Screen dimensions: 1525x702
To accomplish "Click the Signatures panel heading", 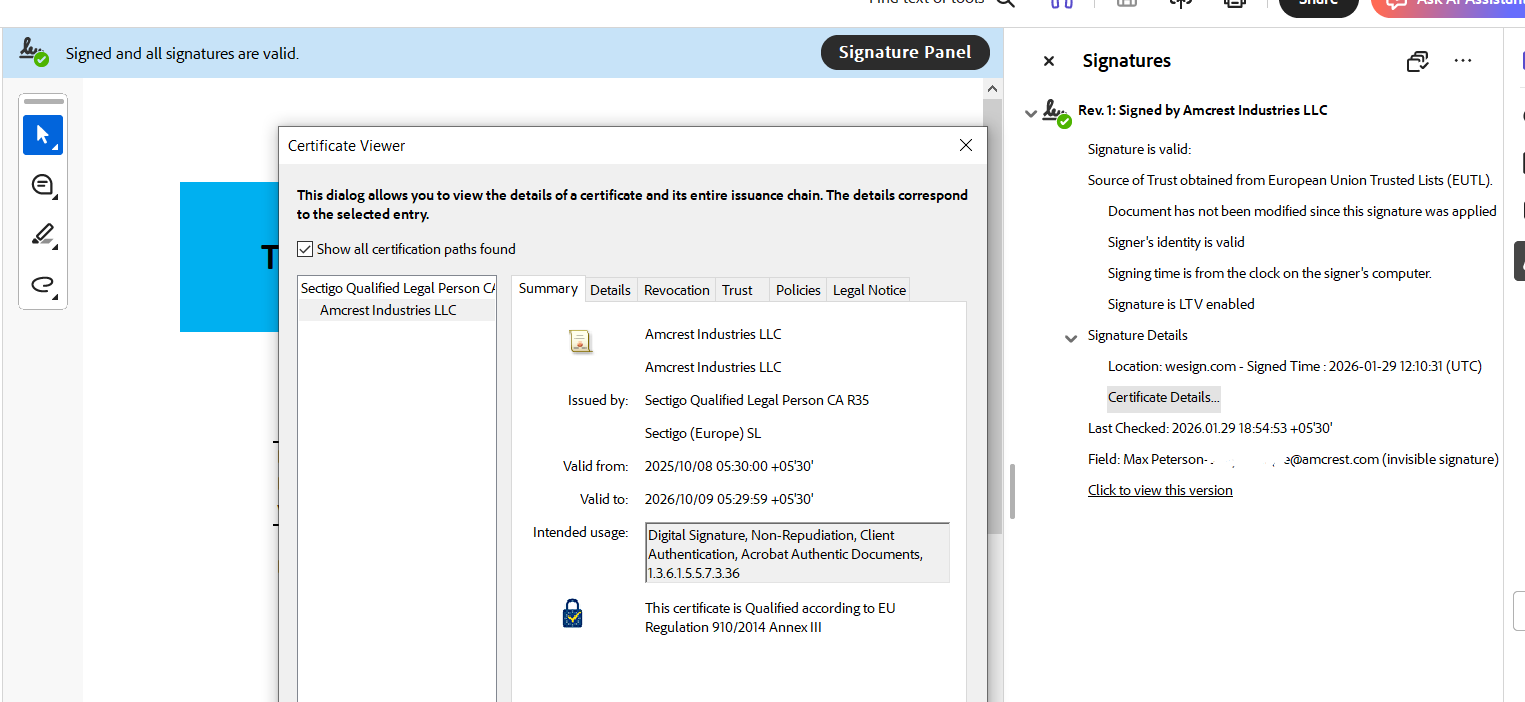I will [1126, 61].
